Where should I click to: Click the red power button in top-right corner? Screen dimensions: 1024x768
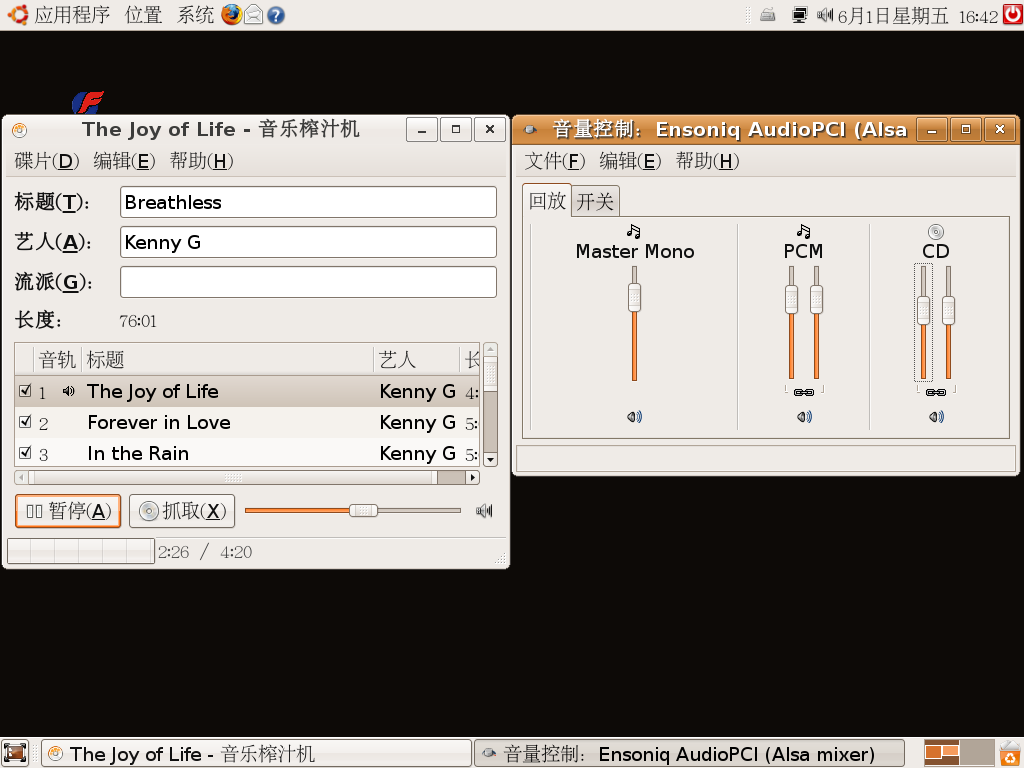(x=1013, y=14)
